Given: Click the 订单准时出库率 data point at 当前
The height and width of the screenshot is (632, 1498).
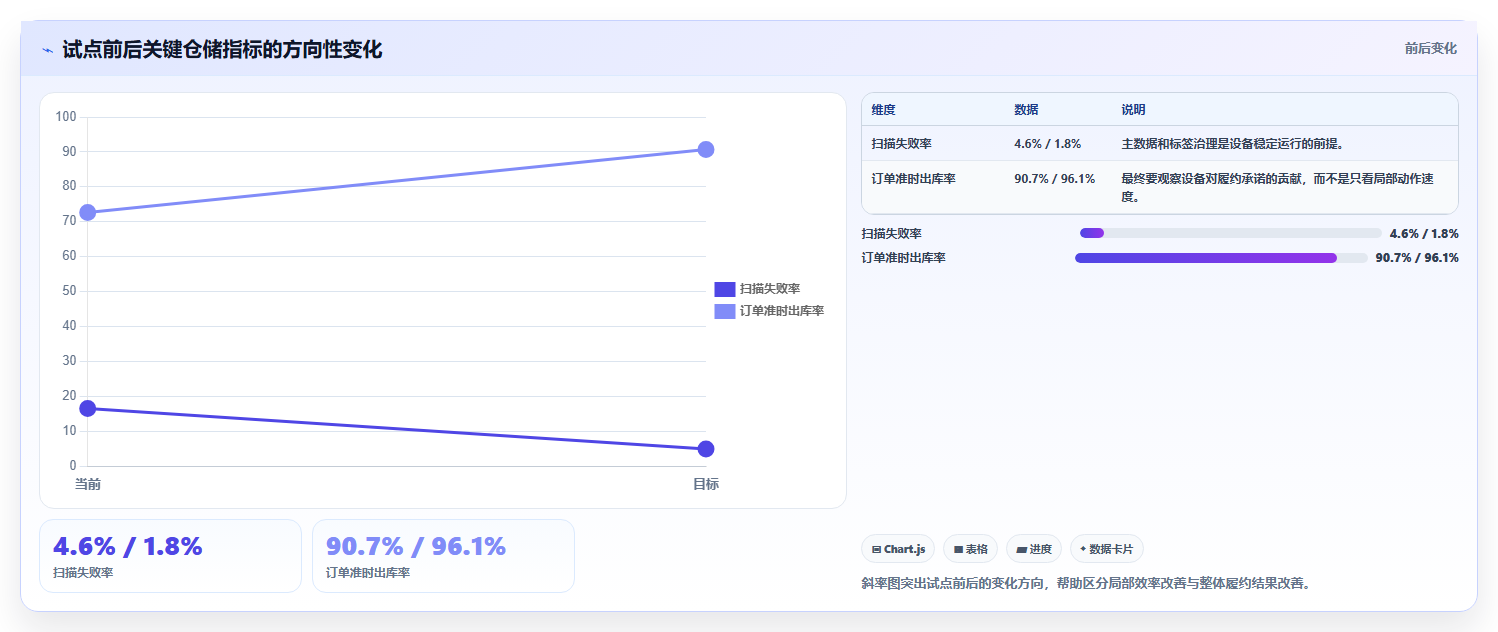Looking at the screenshot, I should click(x=88, y=212).
